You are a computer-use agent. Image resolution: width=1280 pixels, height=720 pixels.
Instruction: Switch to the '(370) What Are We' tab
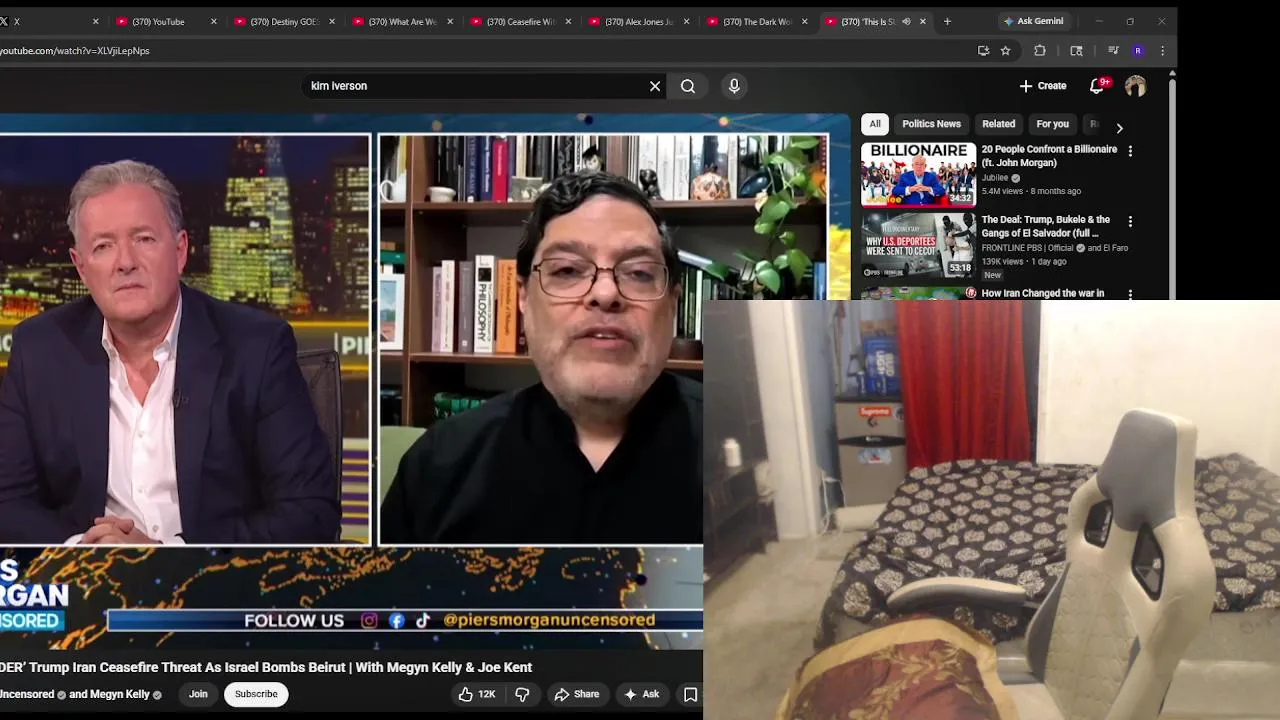pyautogui.click(x=401, y=21)
